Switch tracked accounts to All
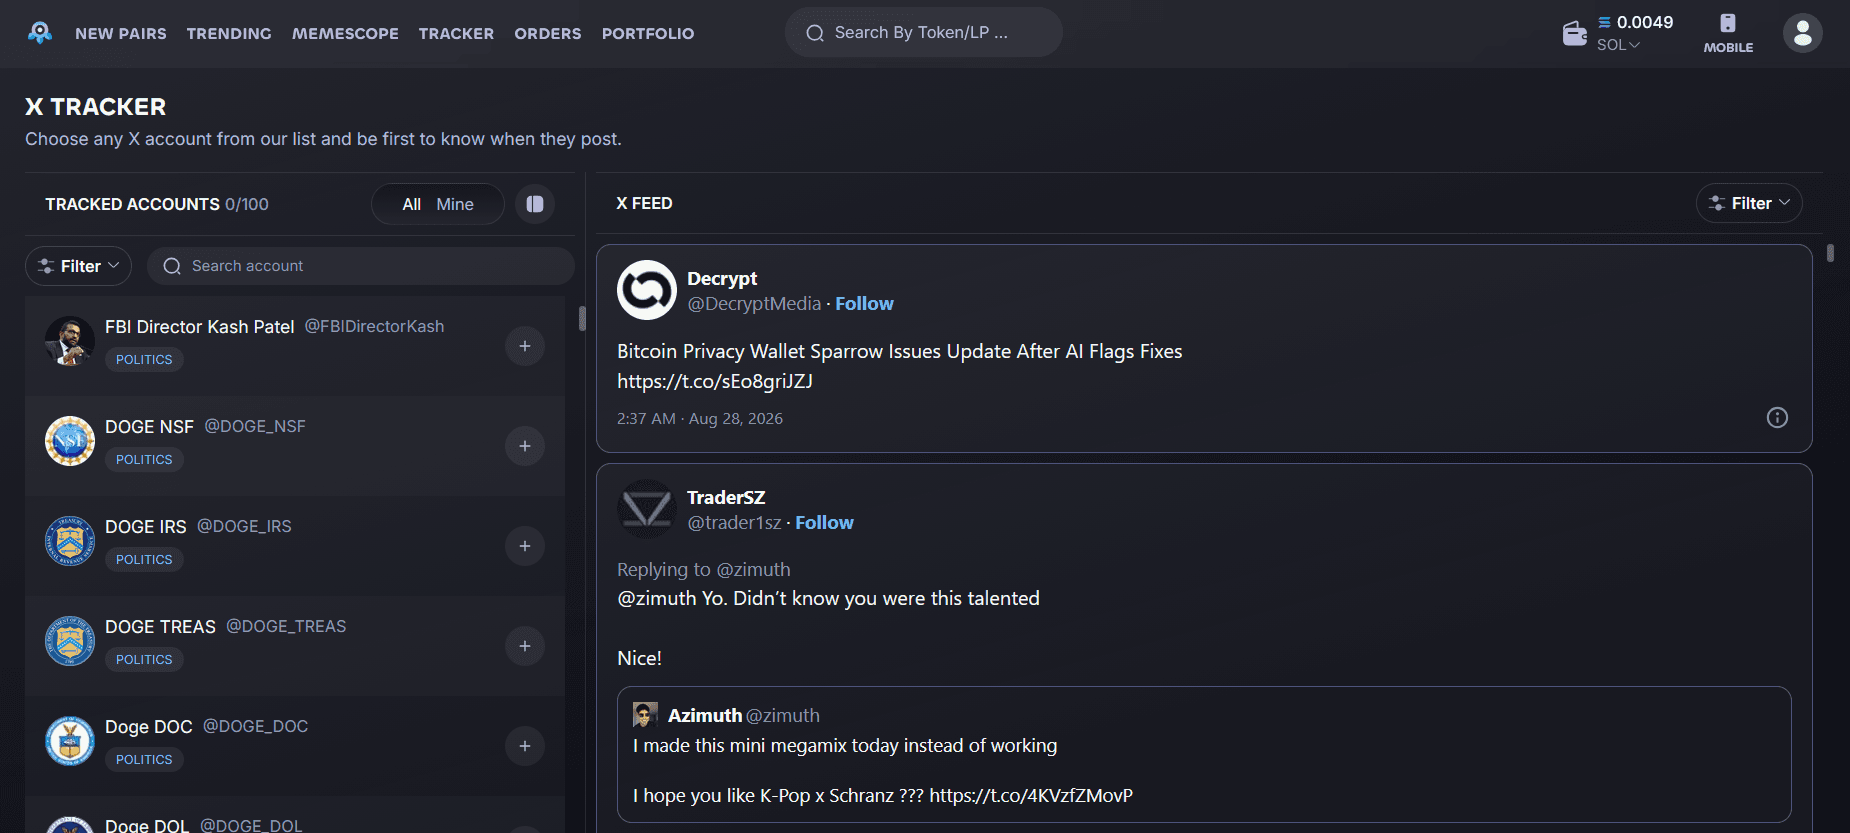The height and width of the screenshot is (833, 1850). [x=411, y=204]
